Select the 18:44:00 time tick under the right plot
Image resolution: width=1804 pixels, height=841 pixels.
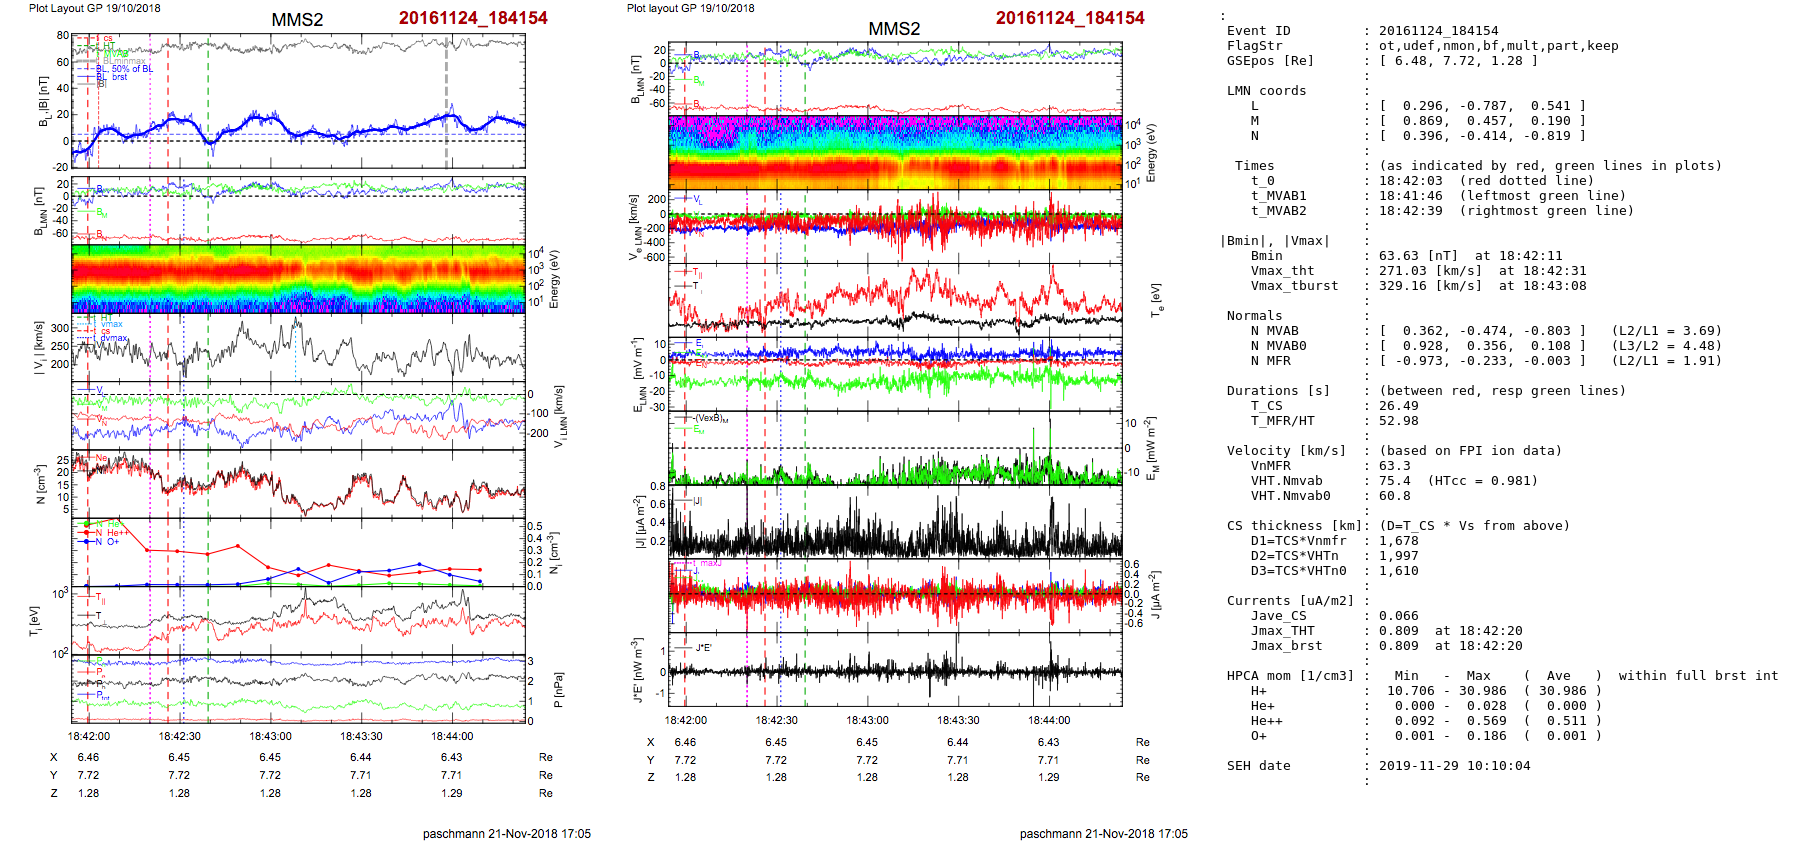coord(1048,720)
